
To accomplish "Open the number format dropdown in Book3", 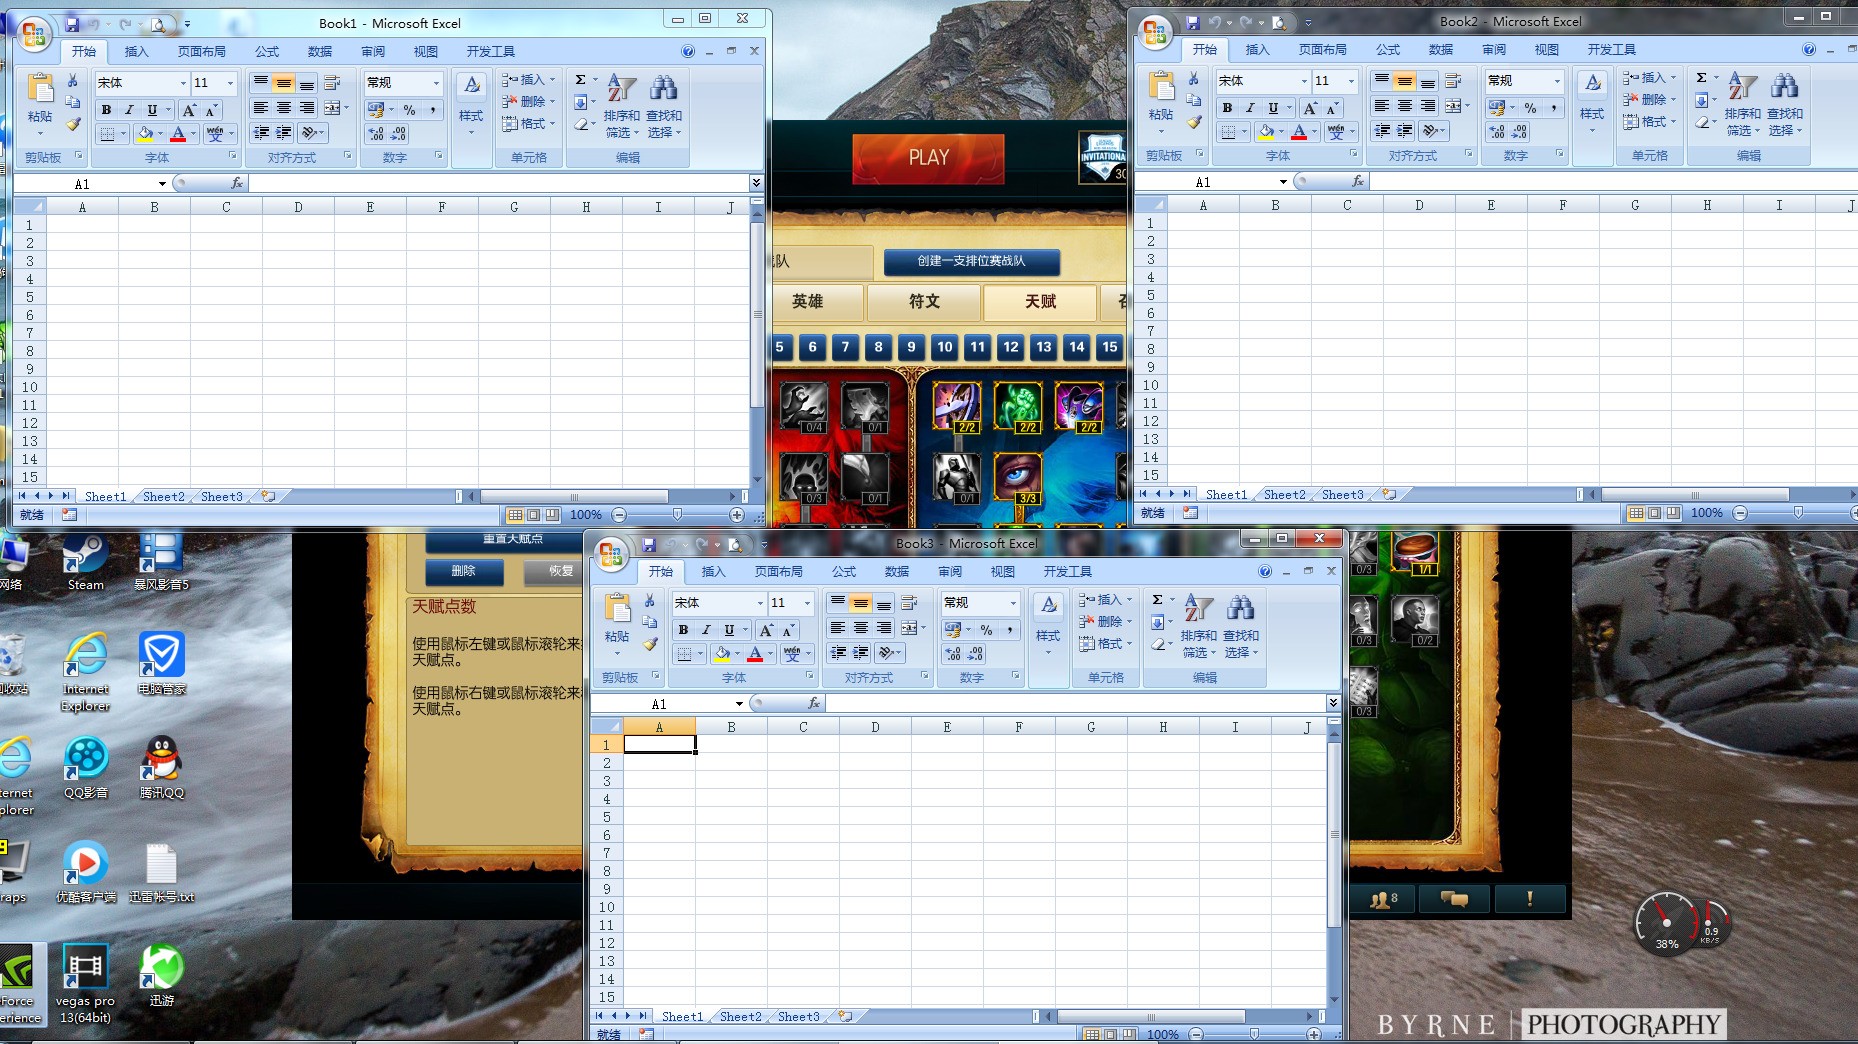I will click(1013, 603).
